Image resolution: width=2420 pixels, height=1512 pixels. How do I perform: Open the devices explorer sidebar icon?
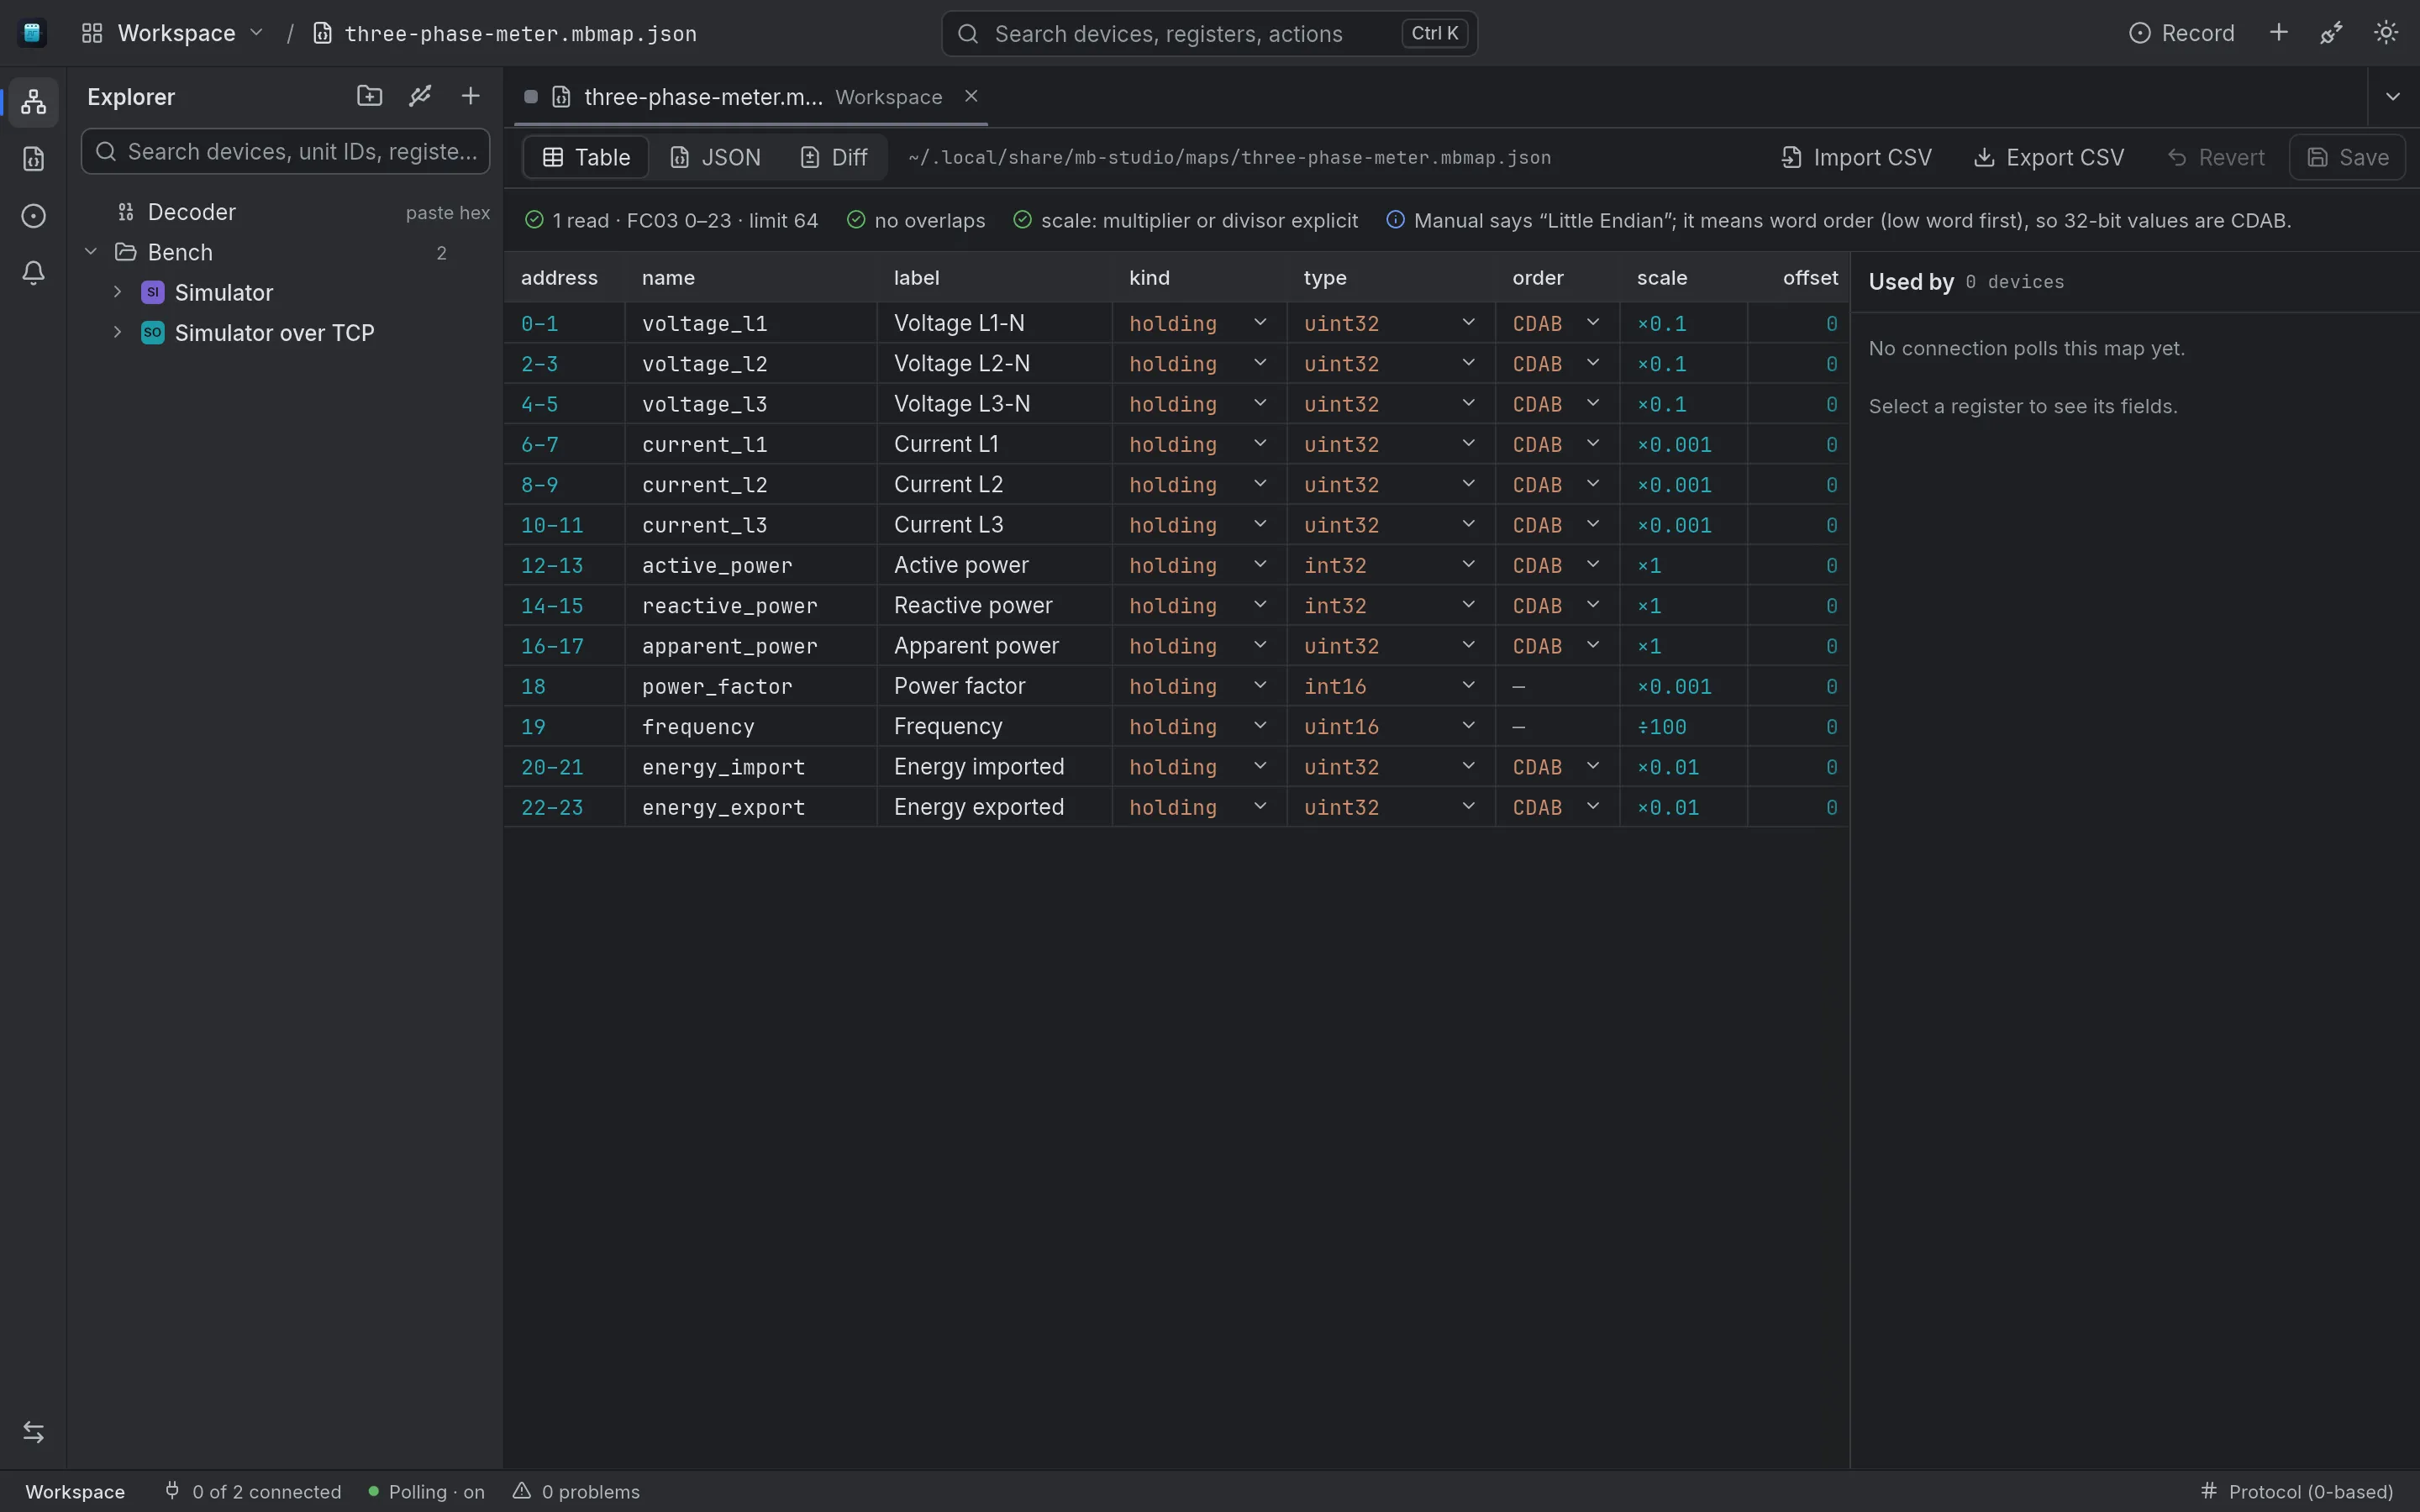33,101
